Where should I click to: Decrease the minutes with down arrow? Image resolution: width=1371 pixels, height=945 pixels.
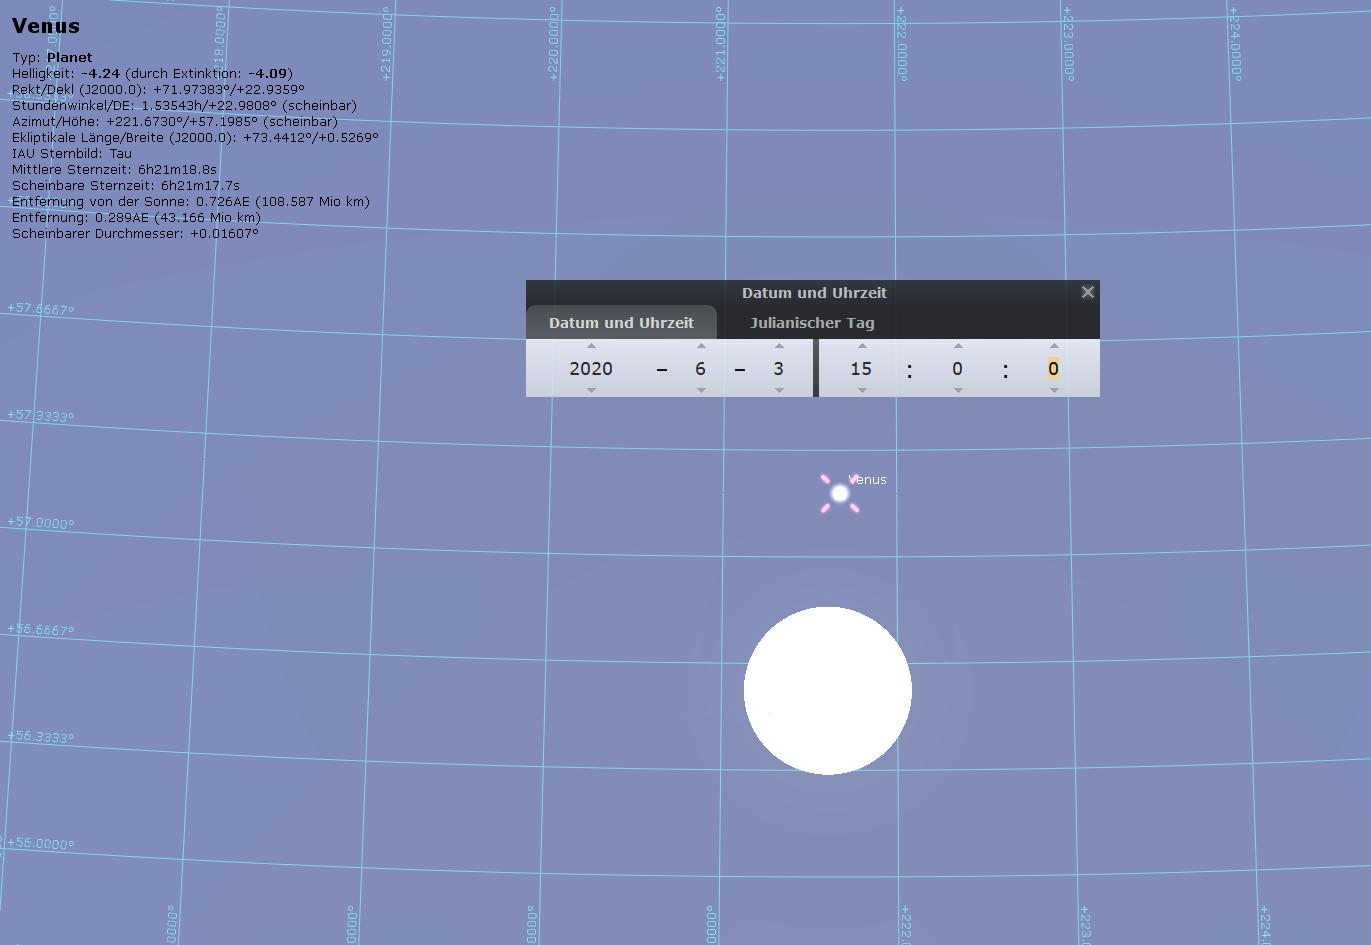click(x=958, y=390)
